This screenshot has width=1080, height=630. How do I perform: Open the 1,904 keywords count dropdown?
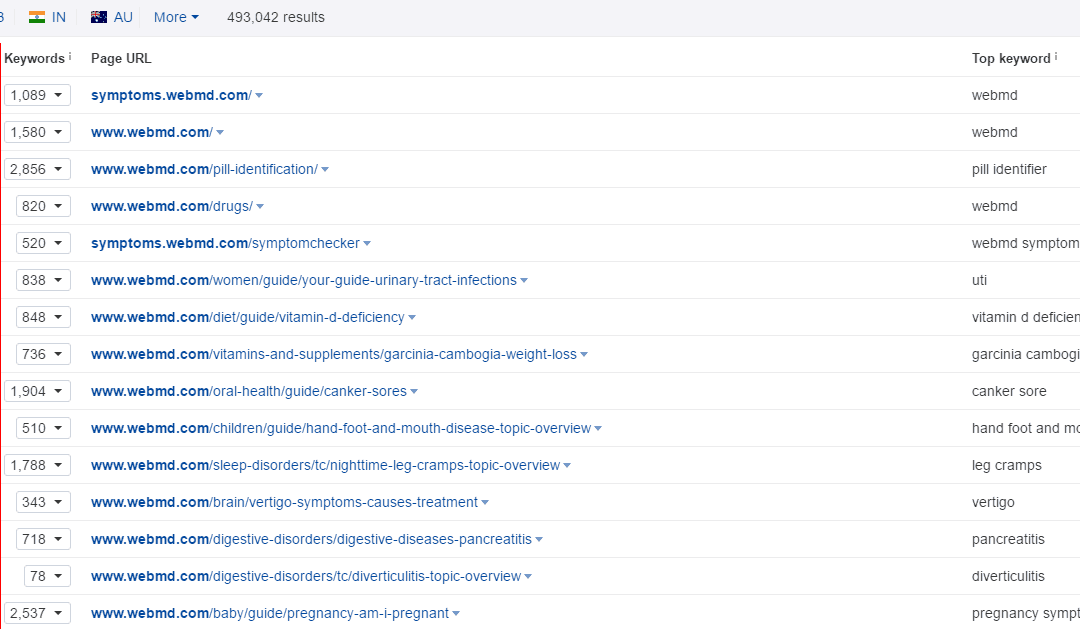(38, 391)
